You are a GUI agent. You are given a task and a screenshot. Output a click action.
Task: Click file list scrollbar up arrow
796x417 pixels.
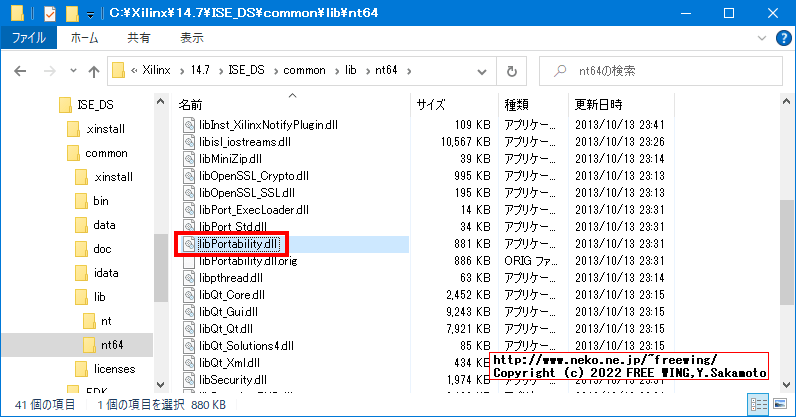click(x=787, y=102)
